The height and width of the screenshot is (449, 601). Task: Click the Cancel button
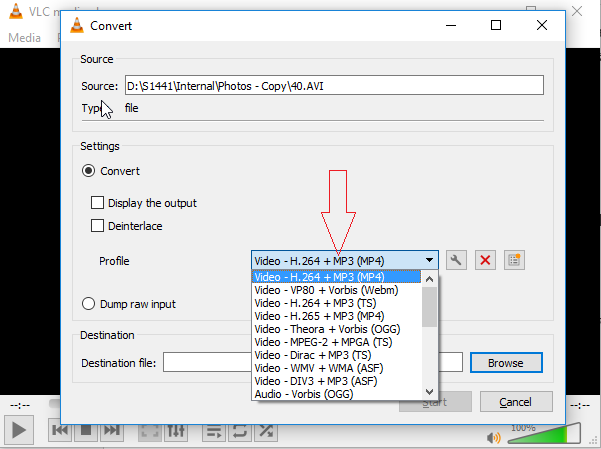[x=516, y=402]
